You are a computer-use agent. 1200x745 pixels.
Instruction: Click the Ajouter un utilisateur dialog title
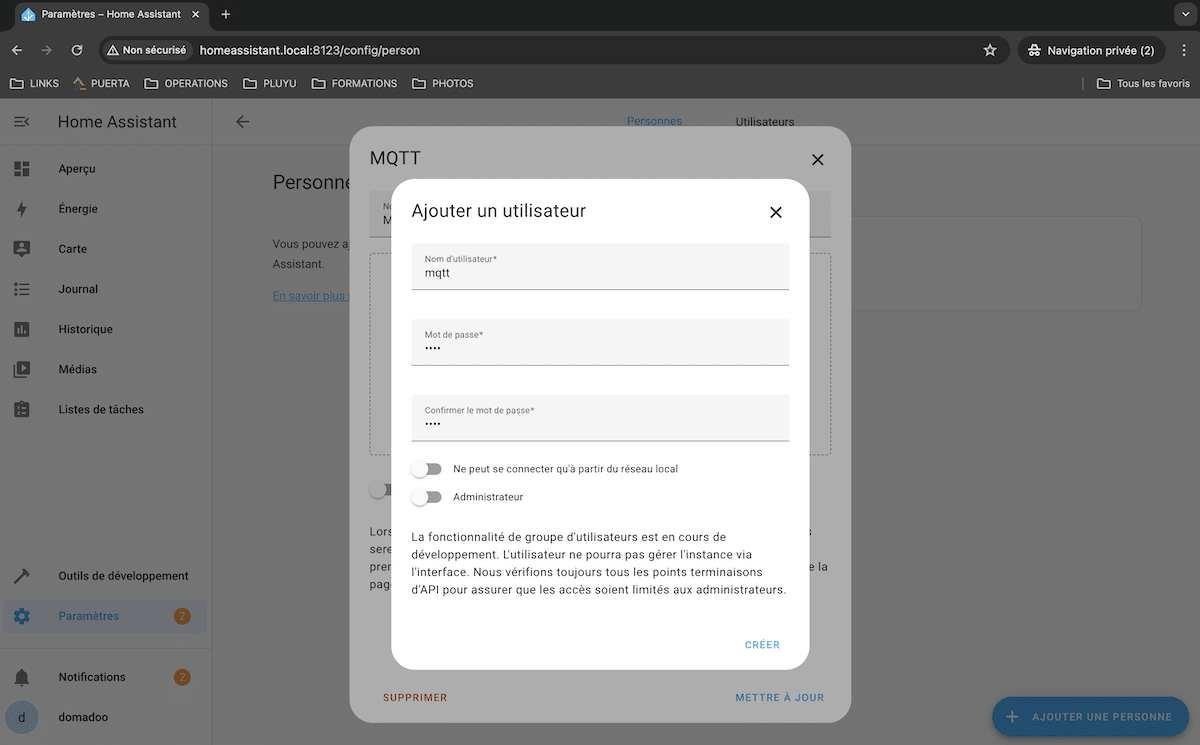[499, 211]
